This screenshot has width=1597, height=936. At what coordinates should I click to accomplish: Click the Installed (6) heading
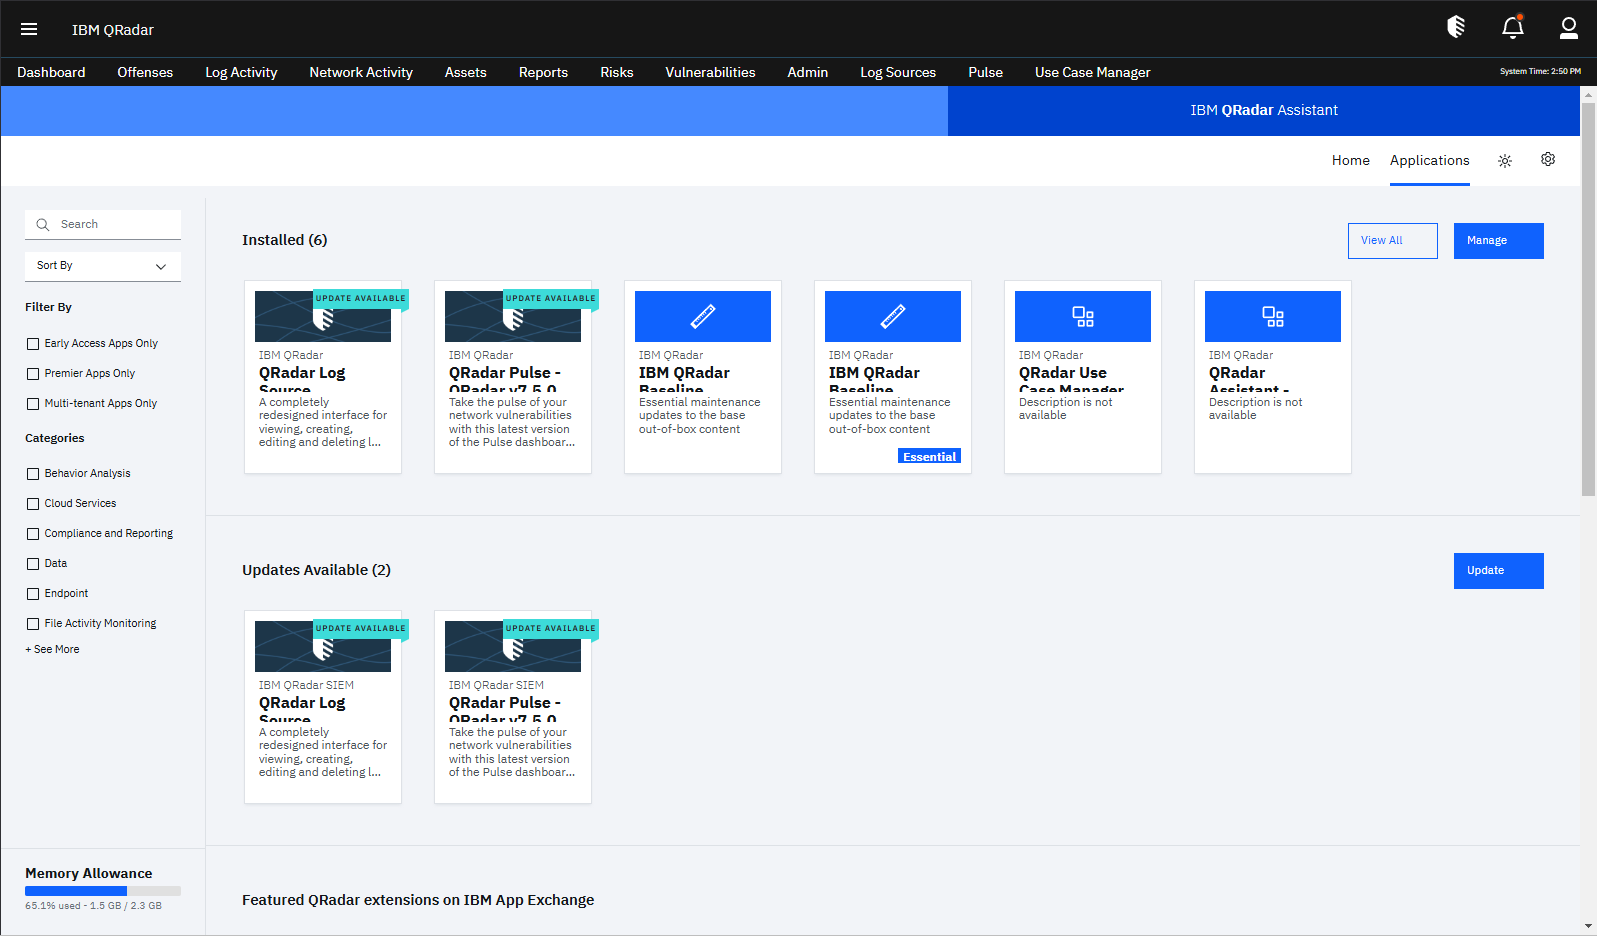285,240
